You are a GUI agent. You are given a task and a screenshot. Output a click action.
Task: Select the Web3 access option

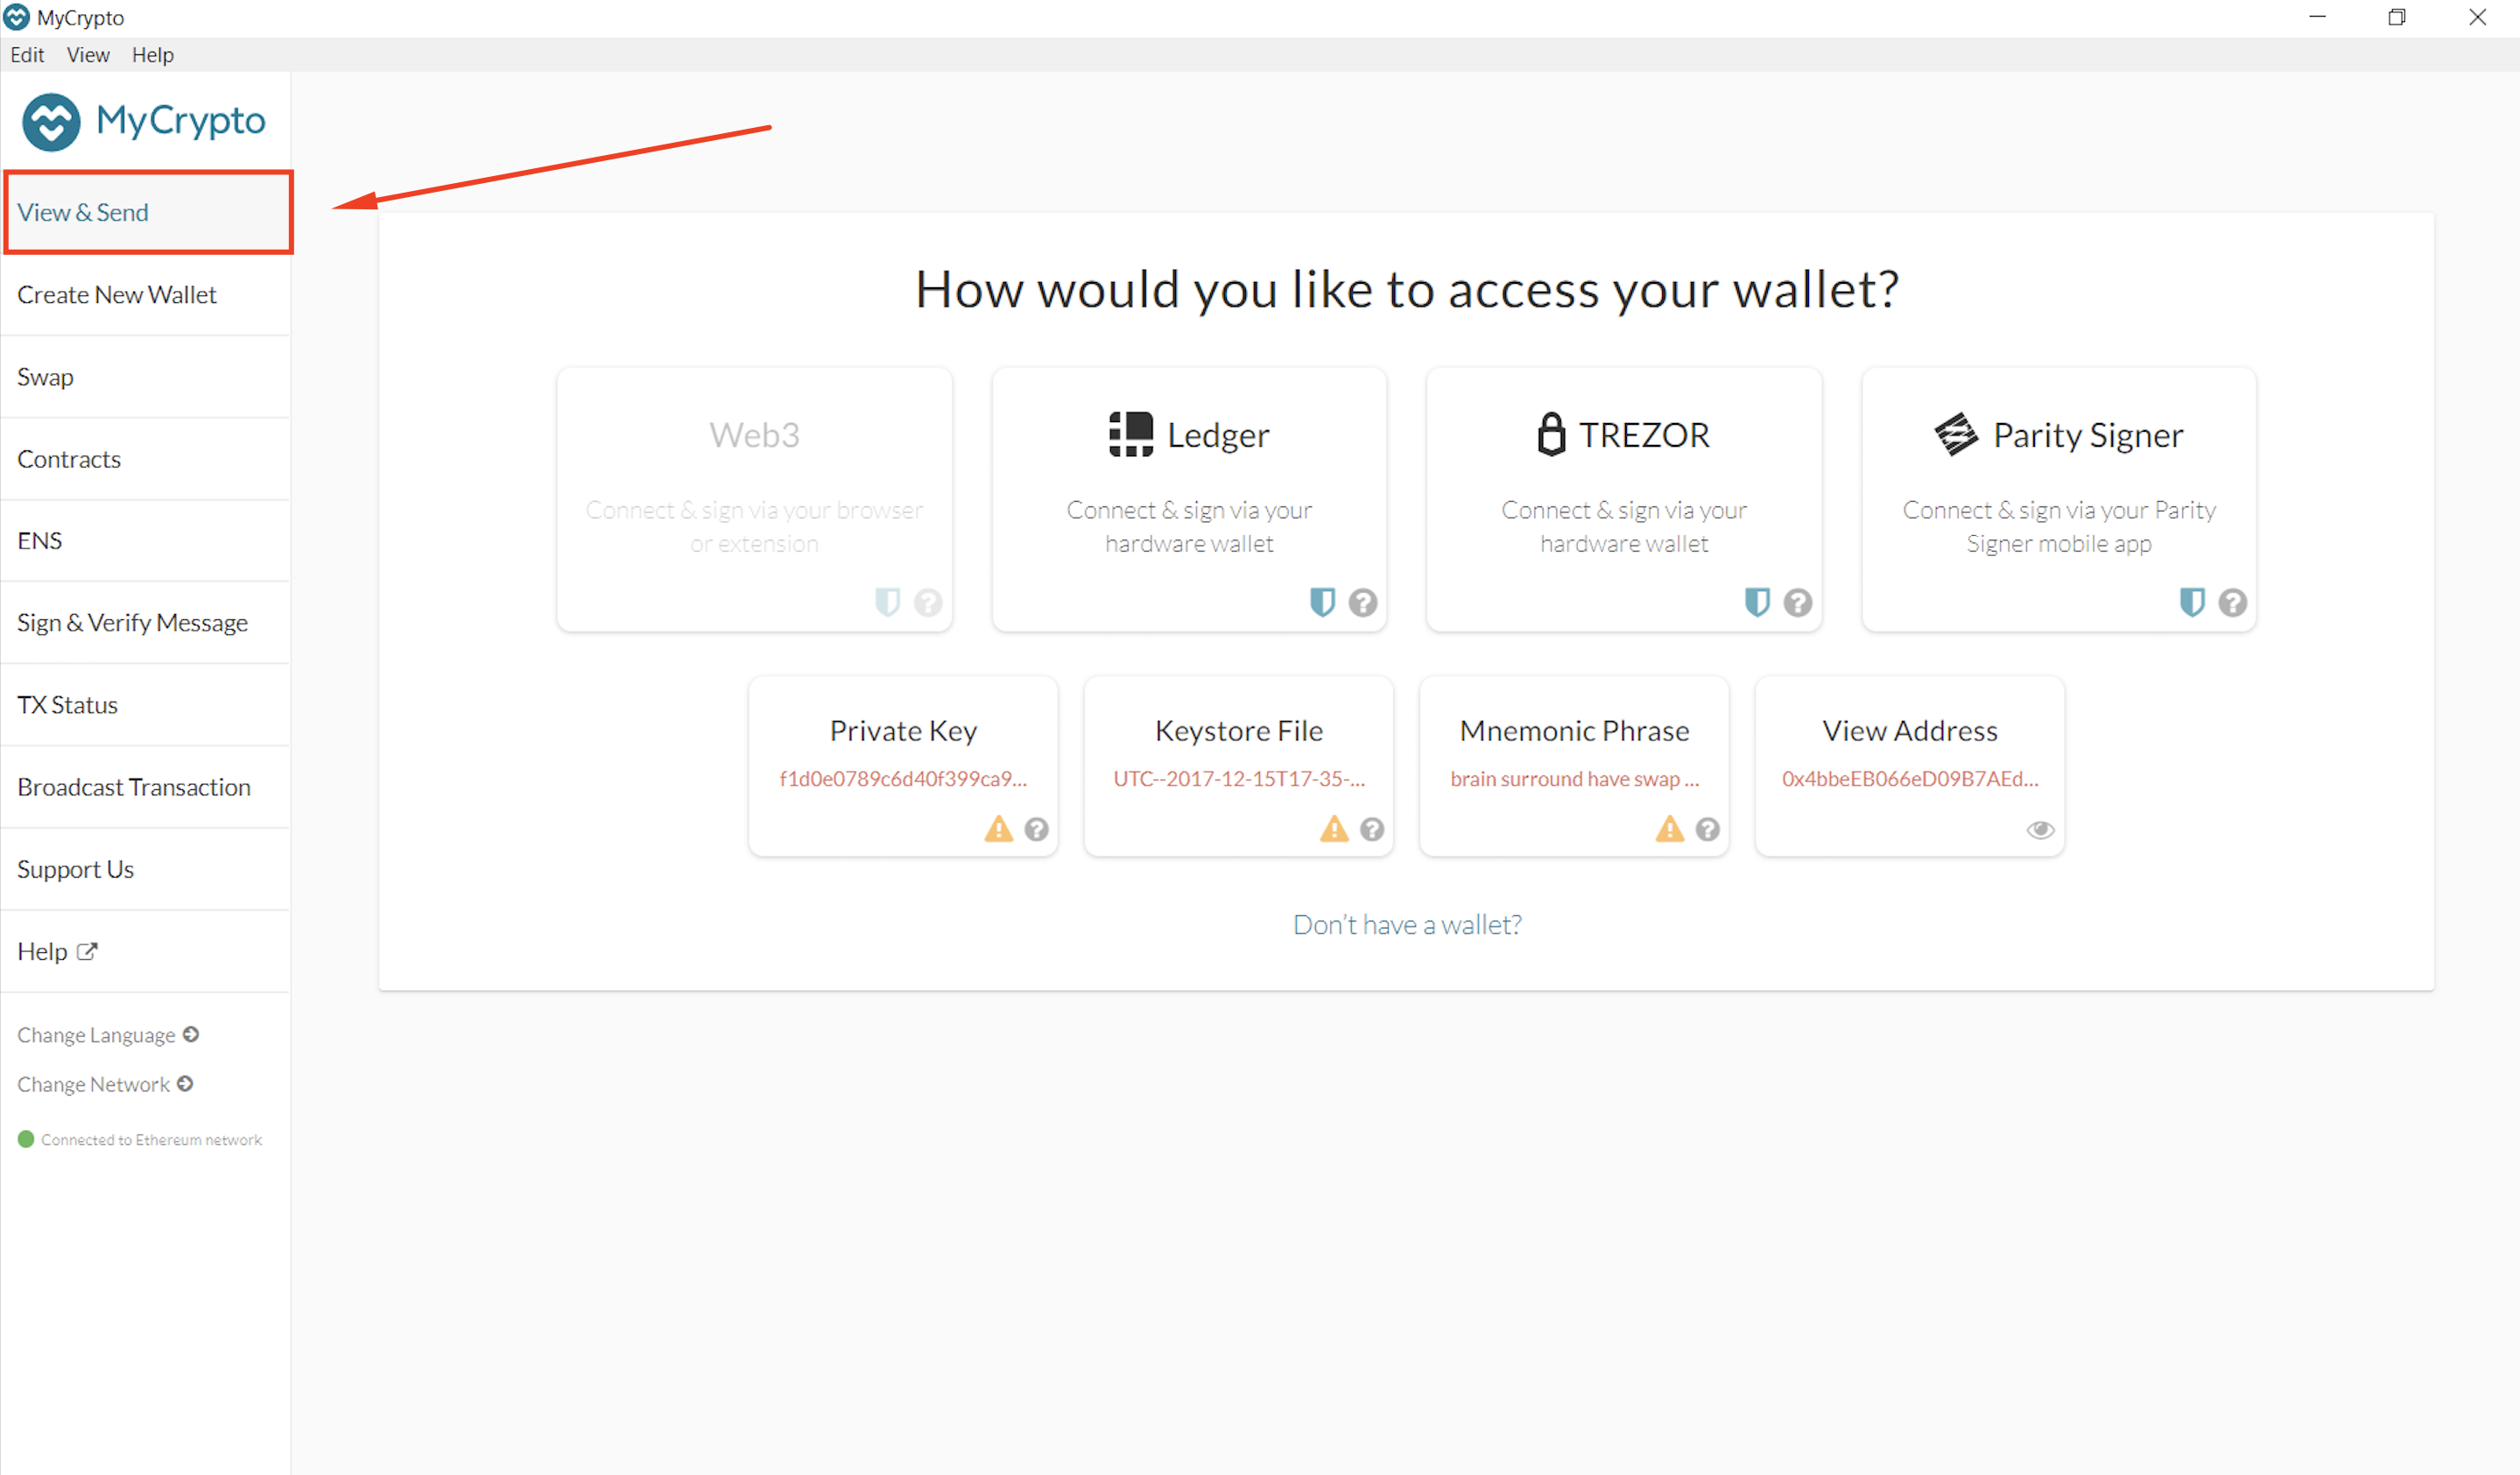[754, 499]
